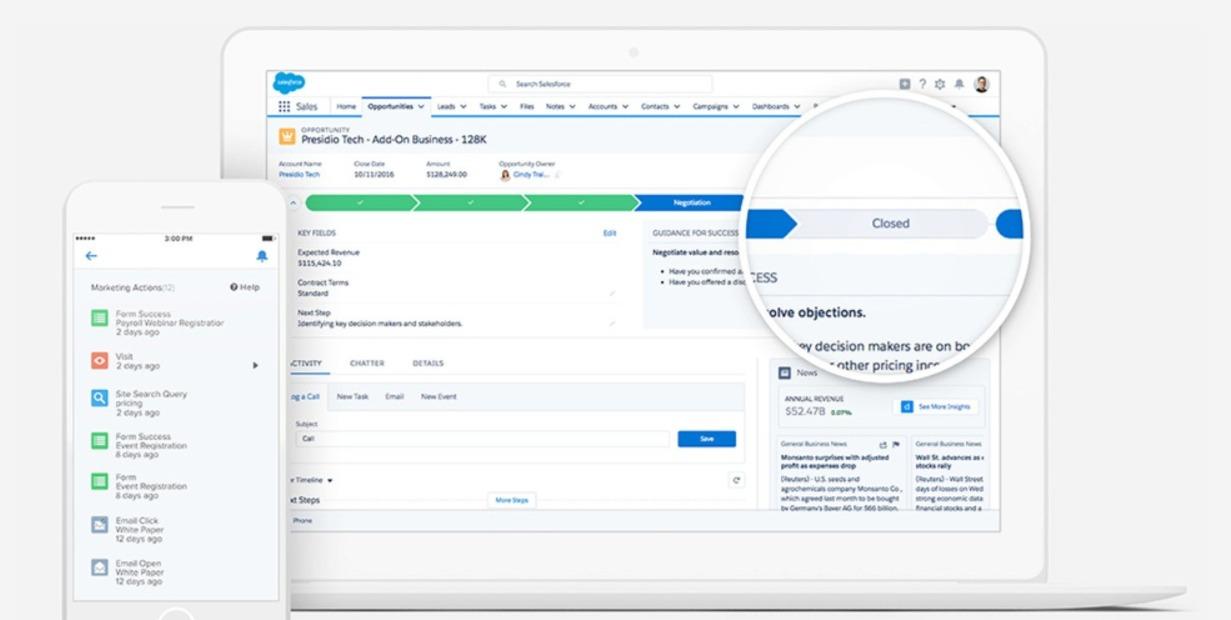Click the pencil icon beside Next Step
This screenshot has width=1231, height=620.
[612, 324]
